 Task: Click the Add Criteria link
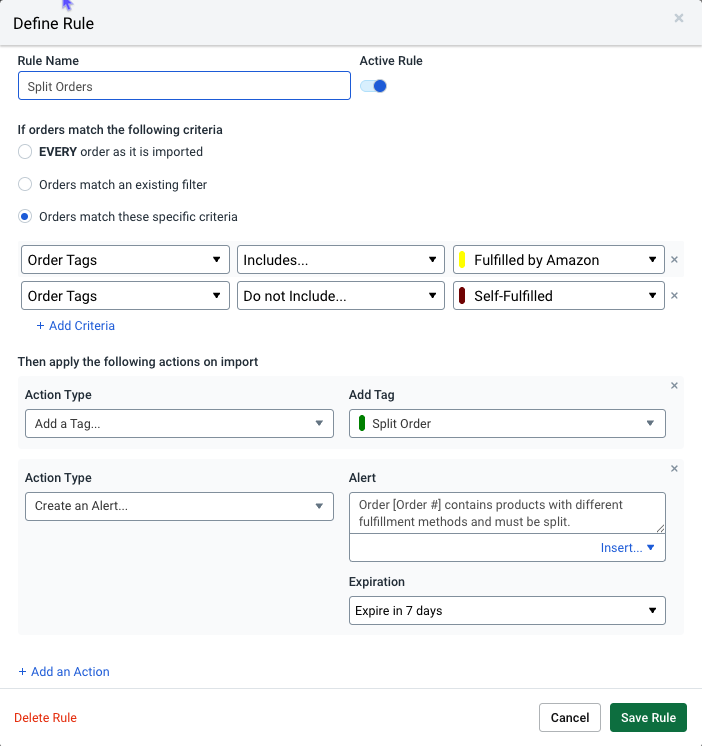tap(76, 325)
